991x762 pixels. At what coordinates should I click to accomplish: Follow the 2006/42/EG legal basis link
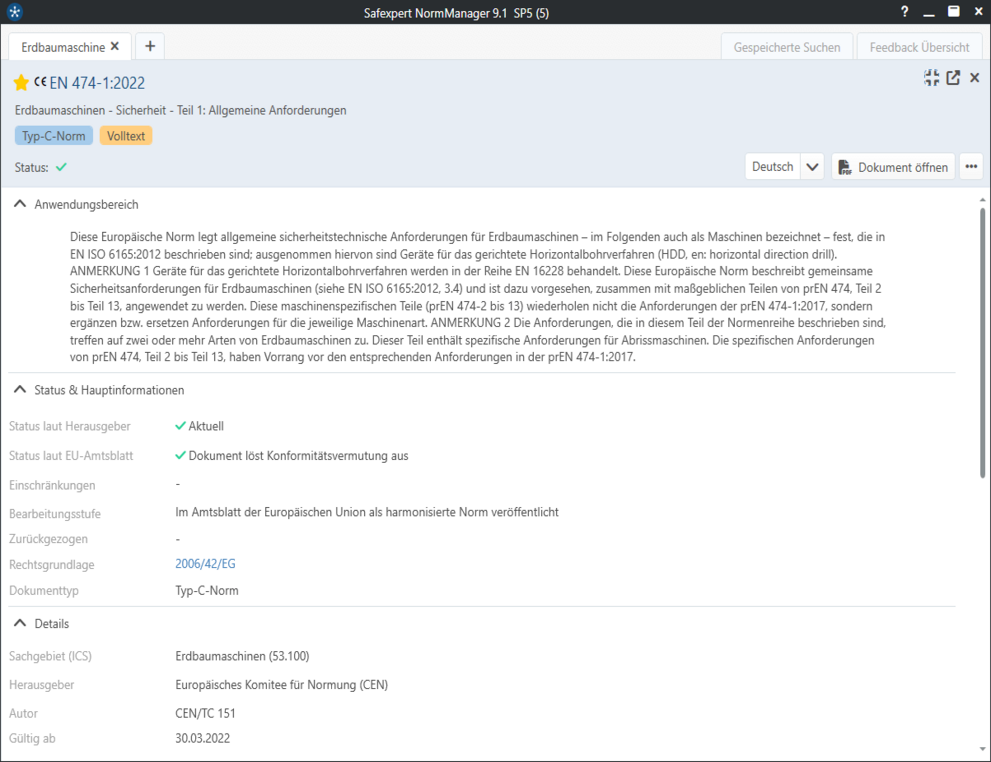205,564
